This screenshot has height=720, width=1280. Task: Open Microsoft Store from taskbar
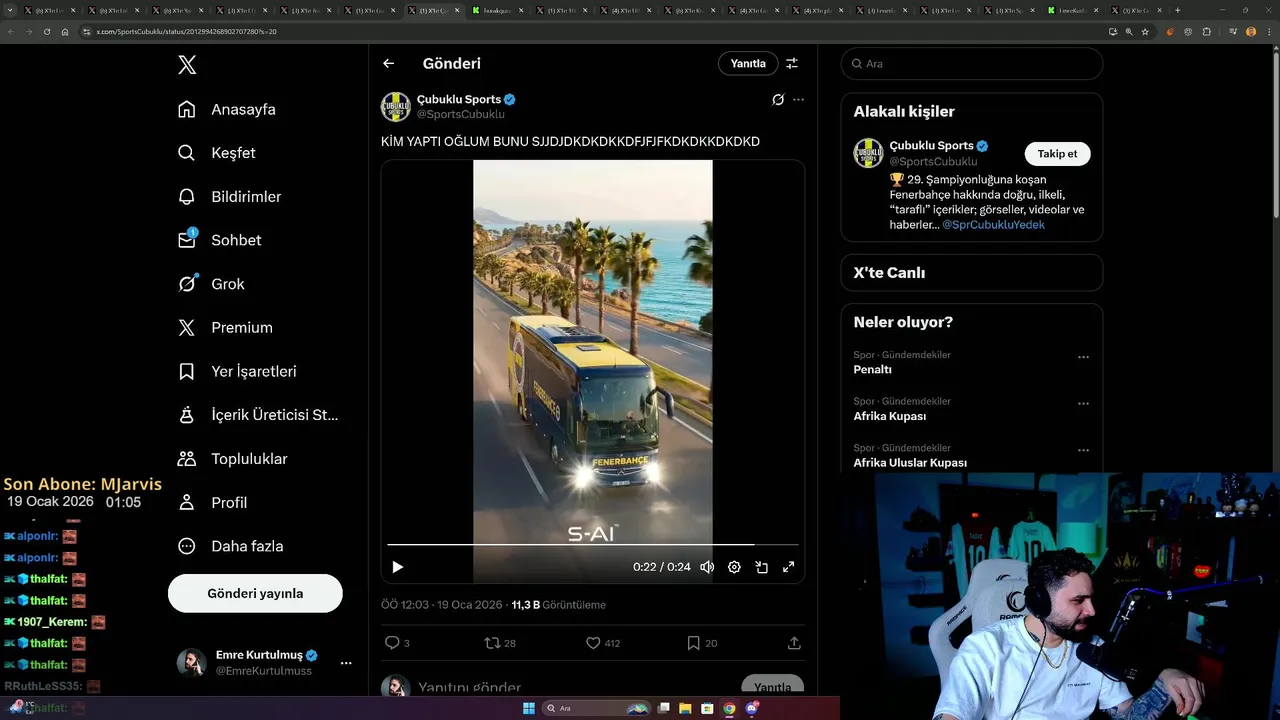(x=707, y=708)
